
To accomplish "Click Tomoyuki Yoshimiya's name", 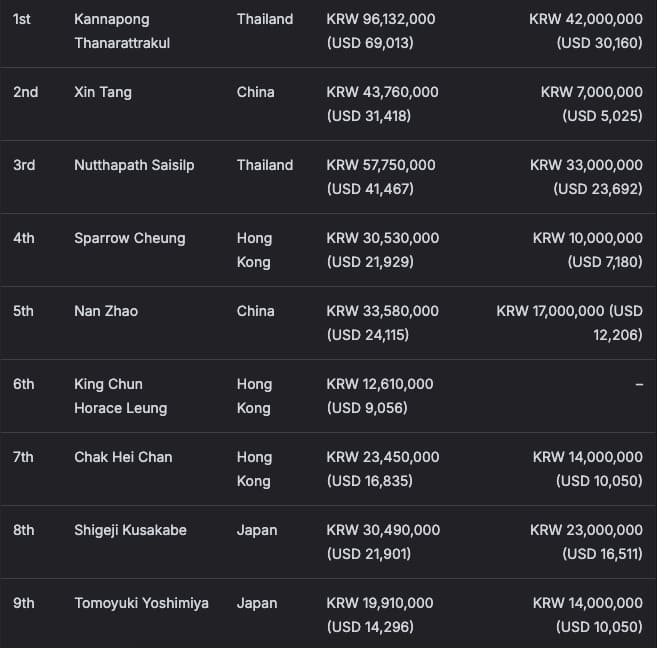I will [x=141, y=603].
